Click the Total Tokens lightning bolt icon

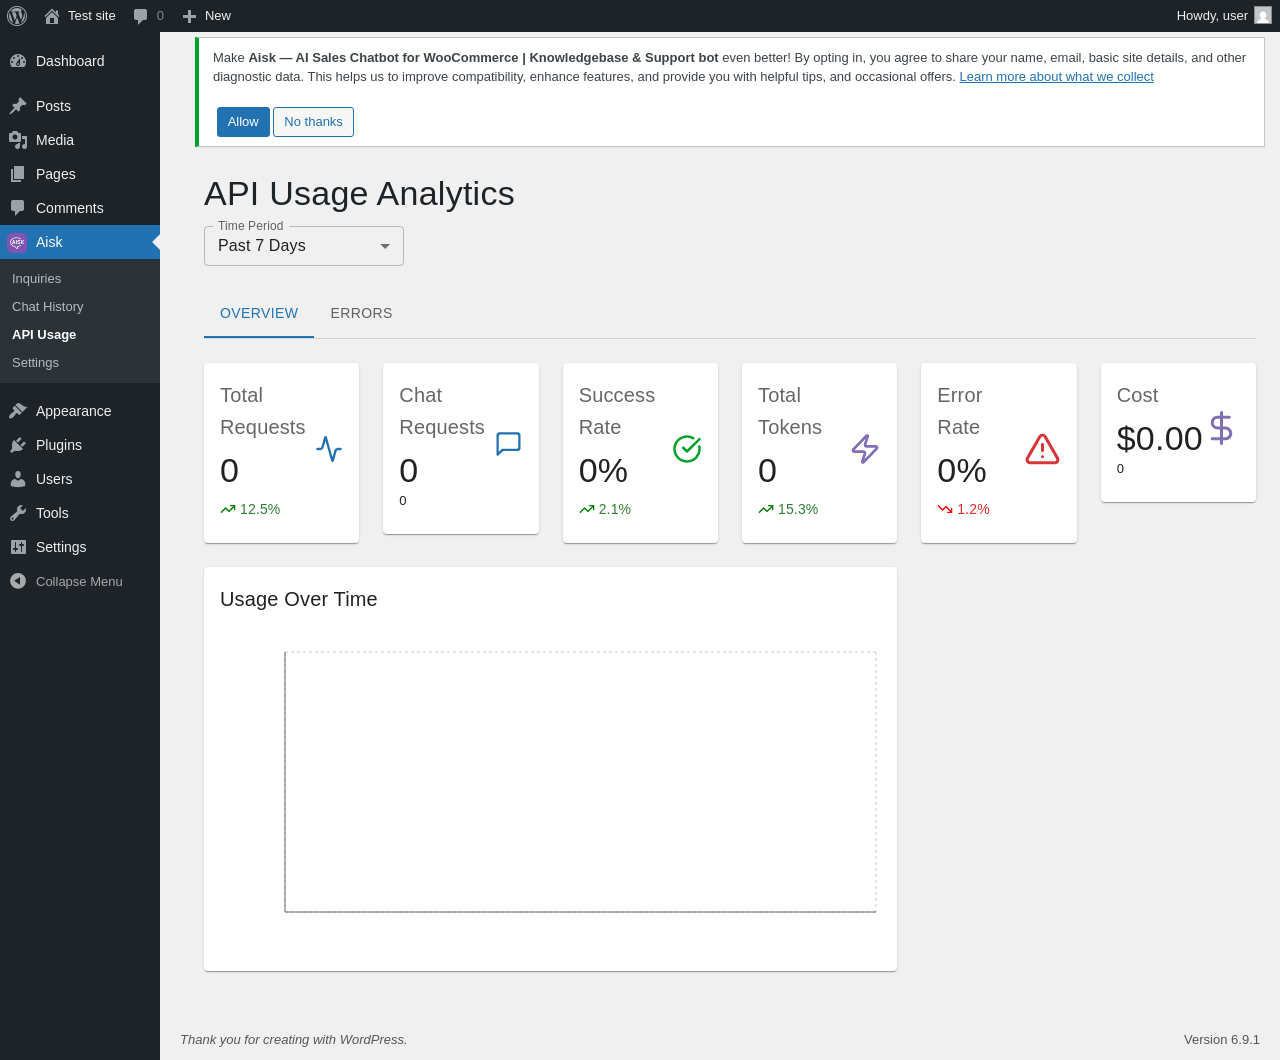pos(865,449)
